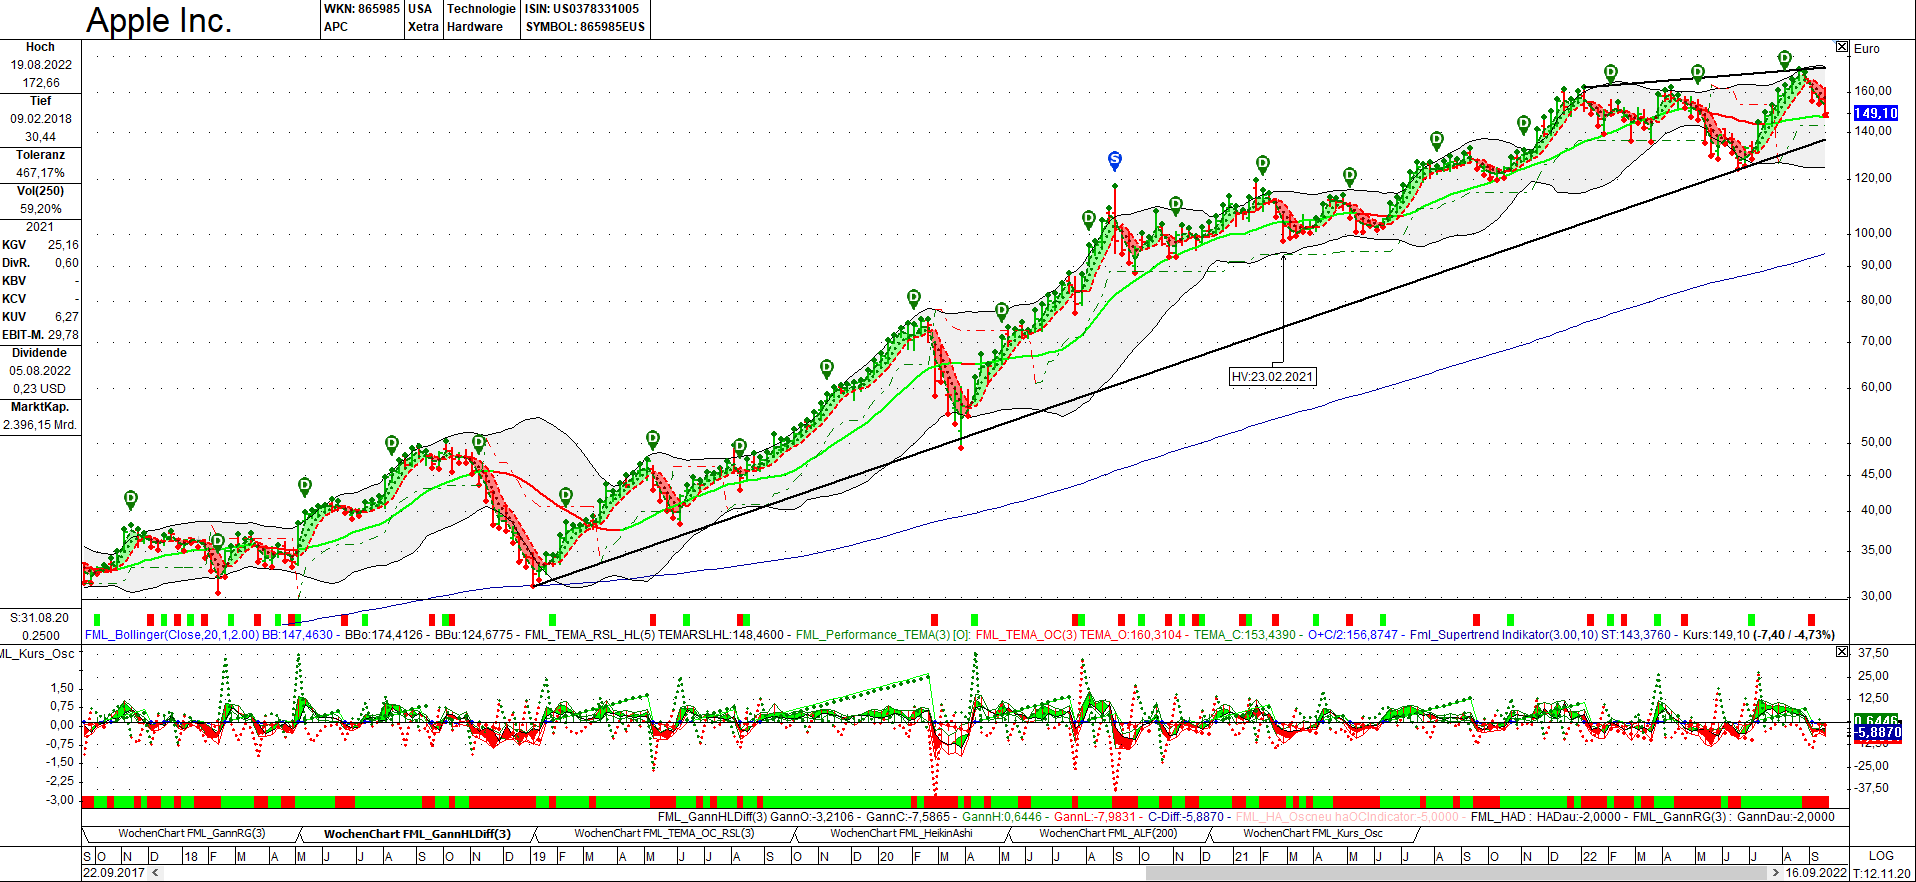Open the WochenChart FML_TEMA_OC_RSL(3) tab

click(664, 833)
